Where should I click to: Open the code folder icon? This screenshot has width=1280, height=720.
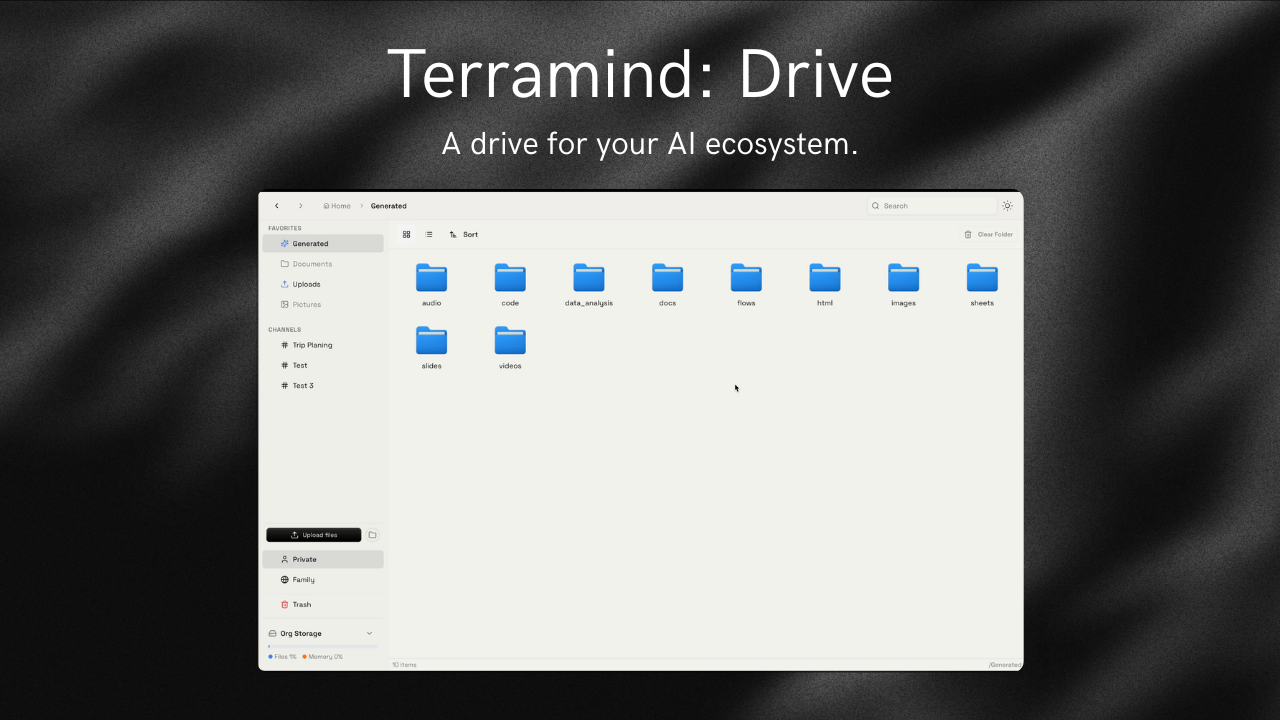[x=510, y=278]
